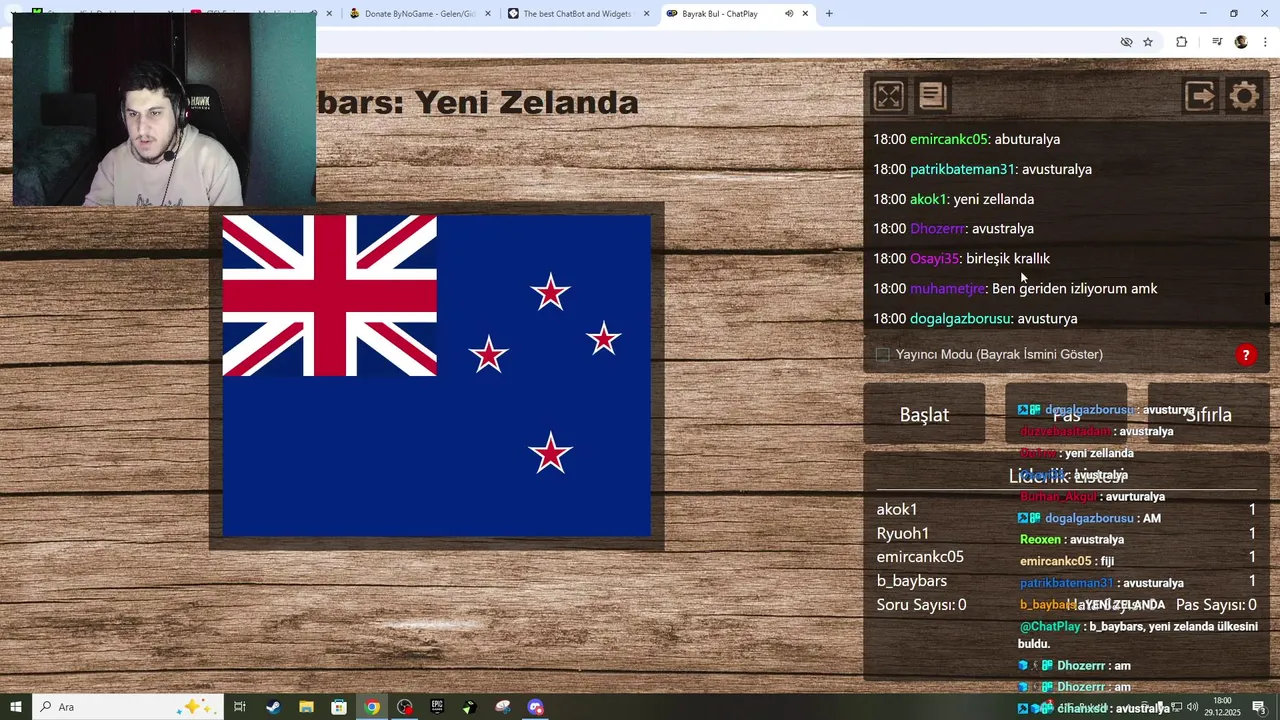Open the Chrome extensions puzzle icon
Screen dimensions: 1280x720
pyautogui.click(x=1181, y=42)
